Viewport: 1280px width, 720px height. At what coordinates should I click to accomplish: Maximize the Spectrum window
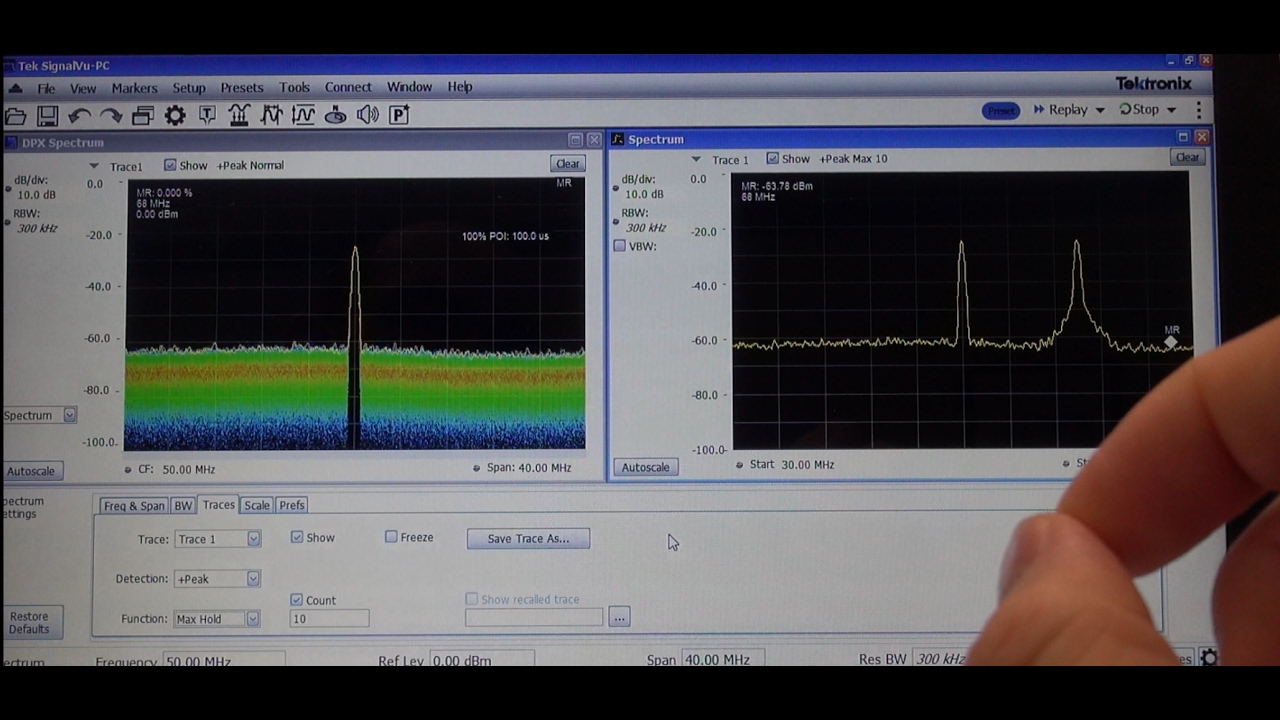1183,137
